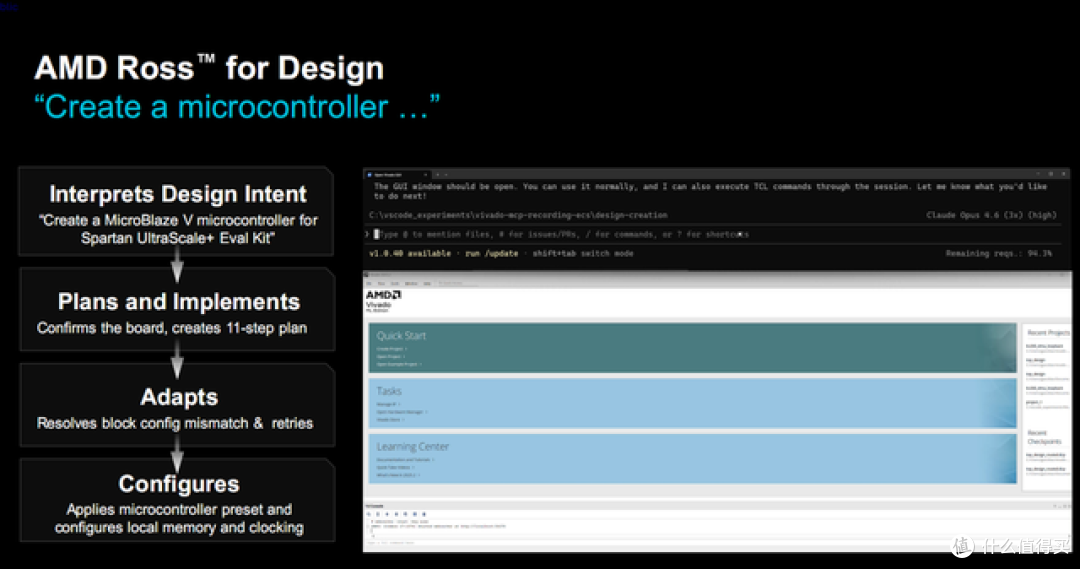
Task: Open the Tools menu in Vivado
Action: [x=395, y=284]
